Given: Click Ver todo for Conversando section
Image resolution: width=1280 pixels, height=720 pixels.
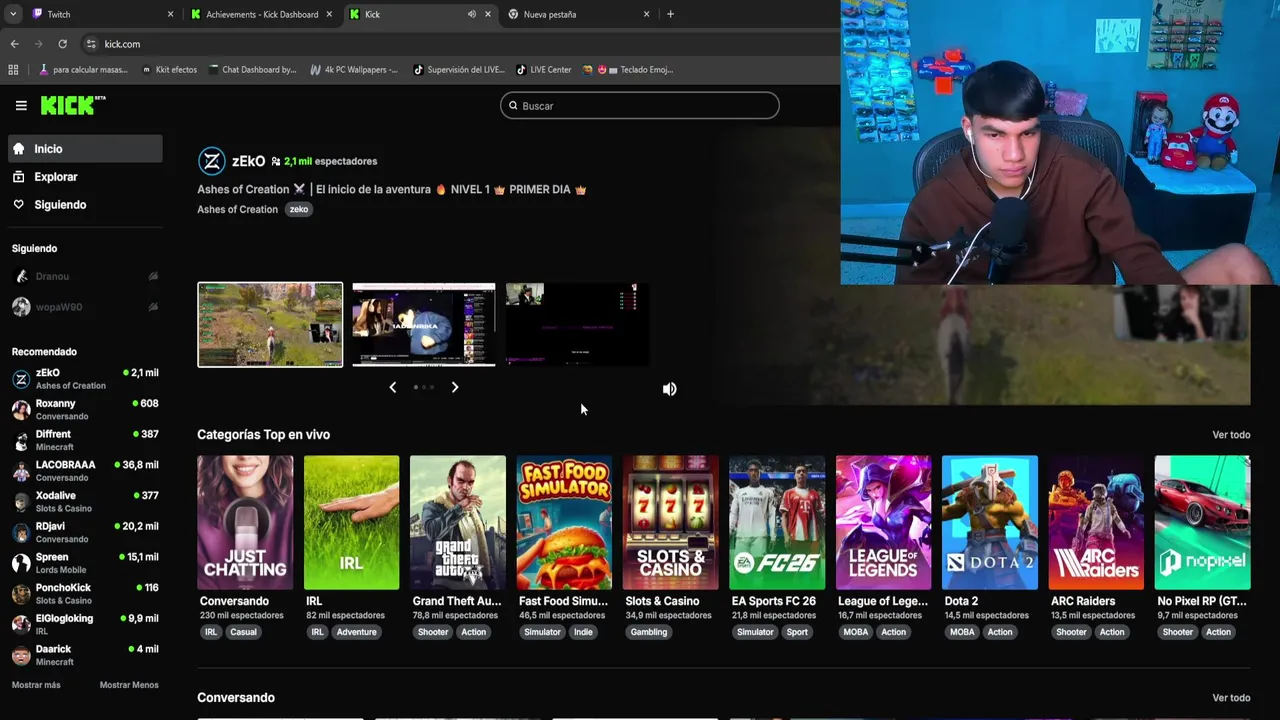Looking at the screenshot, I should (1231, 698).
